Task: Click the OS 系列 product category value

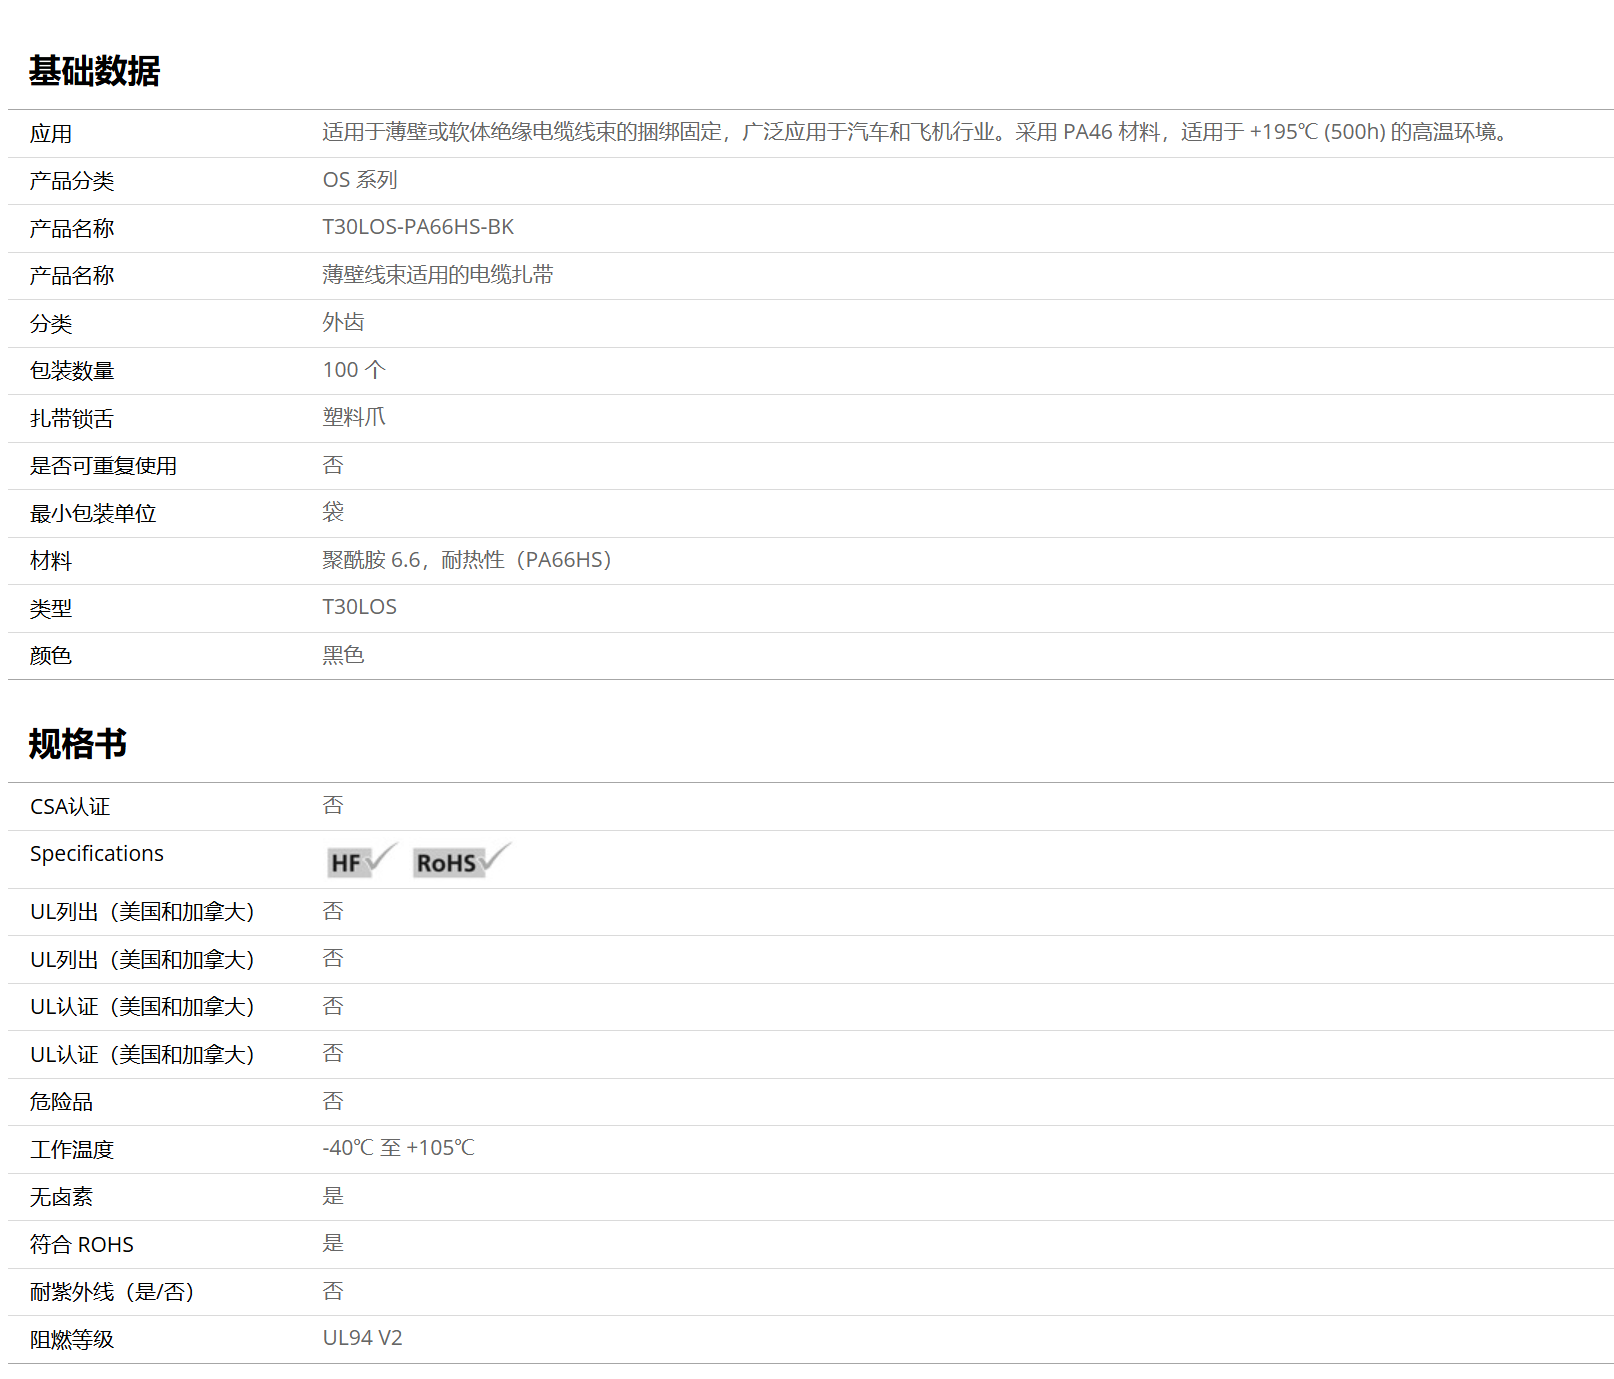Action: pyautogui.click(x=359, y=180)
